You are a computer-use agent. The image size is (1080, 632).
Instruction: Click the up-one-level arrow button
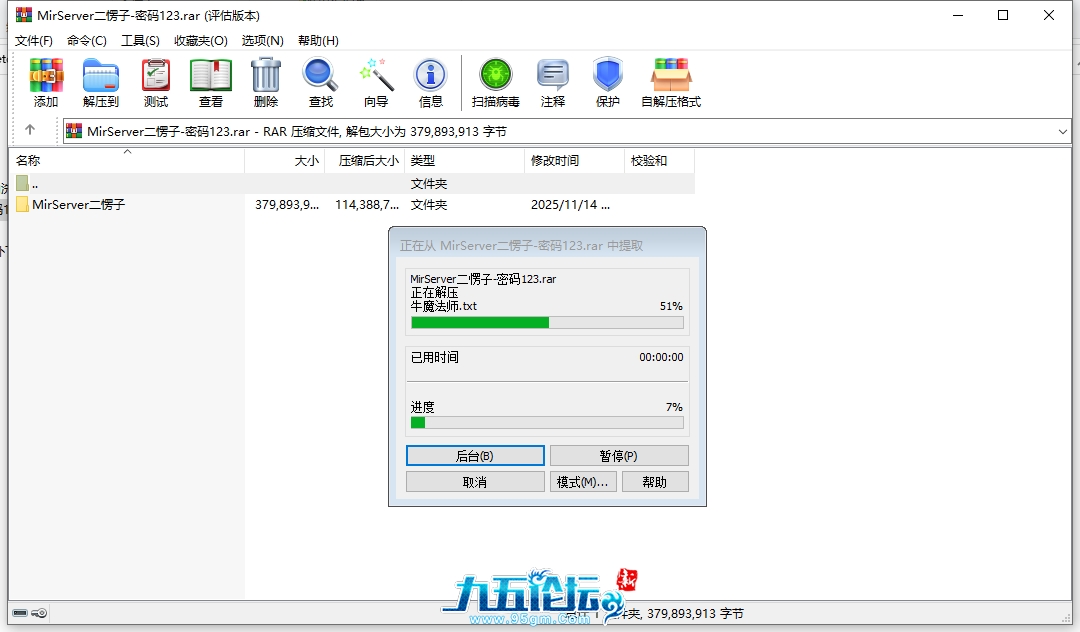pyautogui.click(x=30, y=130)
